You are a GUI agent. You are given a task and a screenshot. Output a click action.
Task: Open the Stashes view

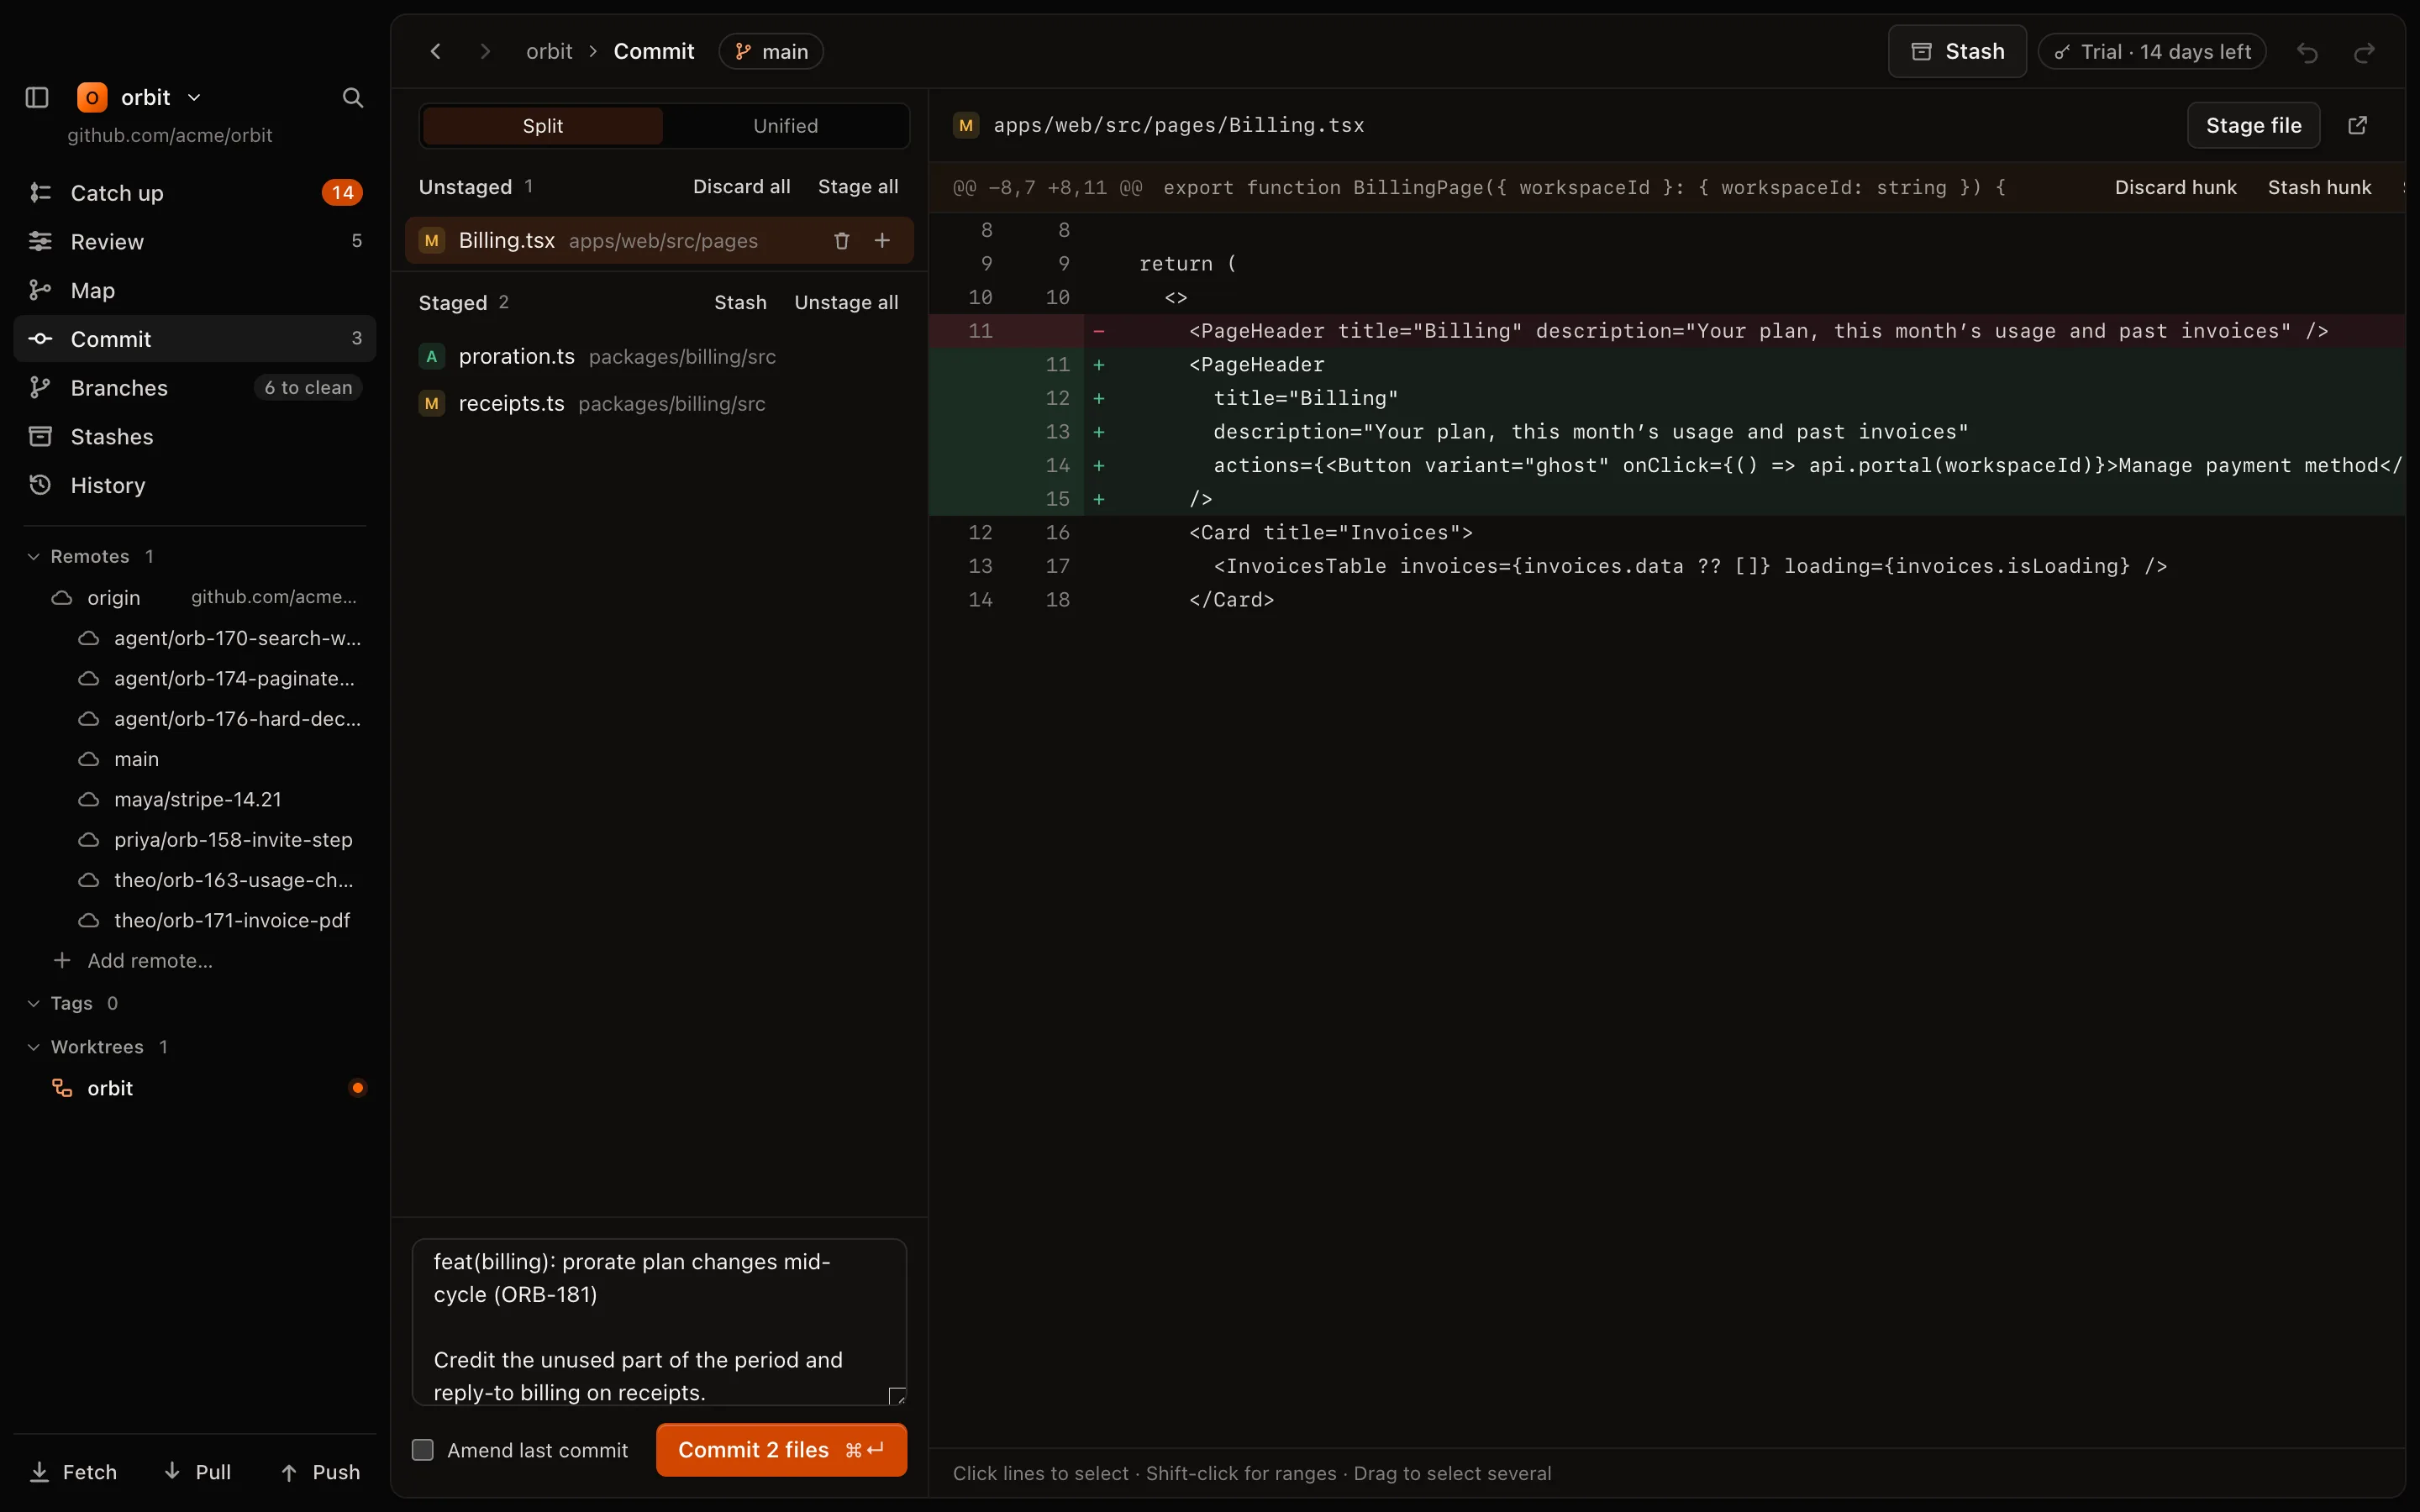coord(195,436)
